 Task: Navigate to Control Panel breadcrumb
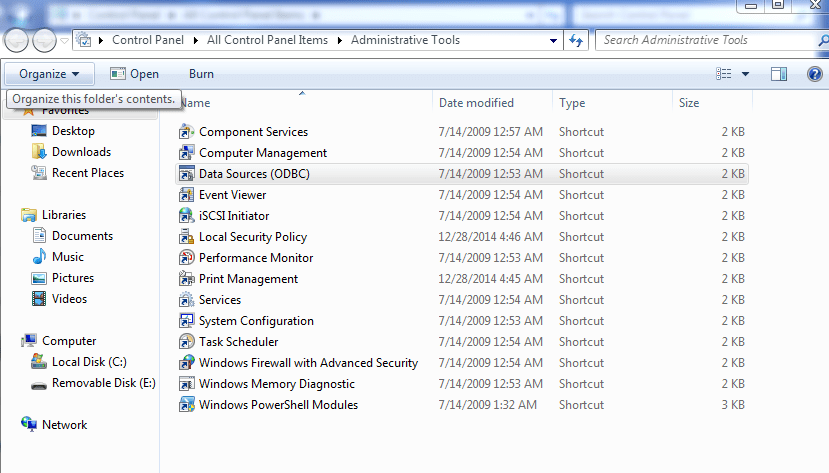pos(148,40)
